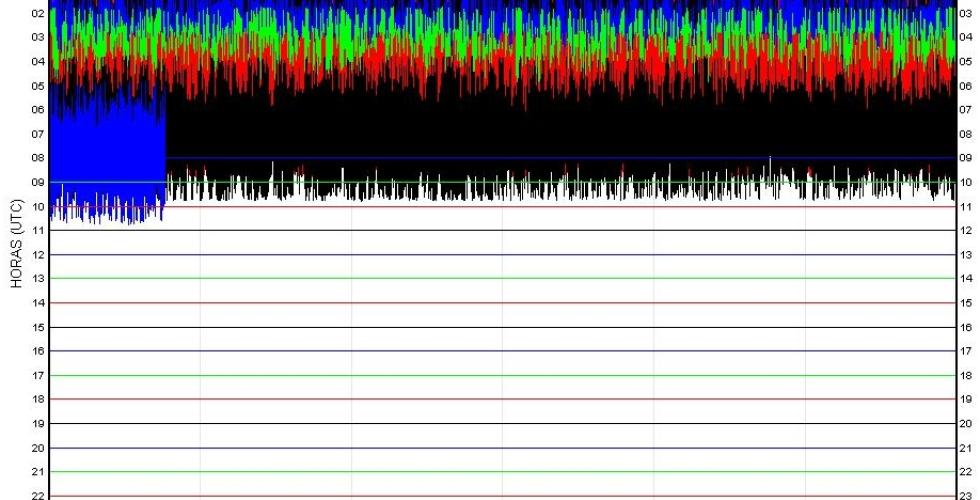The width and height of the screenshot is (980, 500).
Task: Select hour label "14" on the right axis
Action: pyautogui.click(x=966, y=279)
